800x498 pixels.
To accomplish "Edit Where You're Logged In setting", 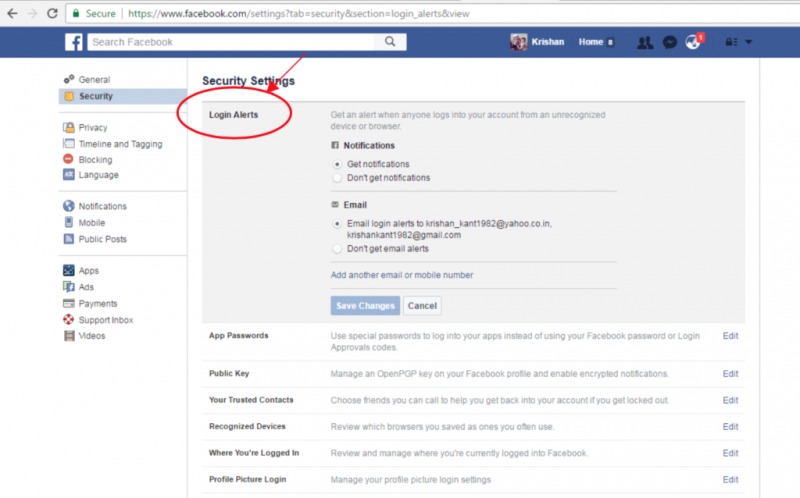I will (731, 453).
